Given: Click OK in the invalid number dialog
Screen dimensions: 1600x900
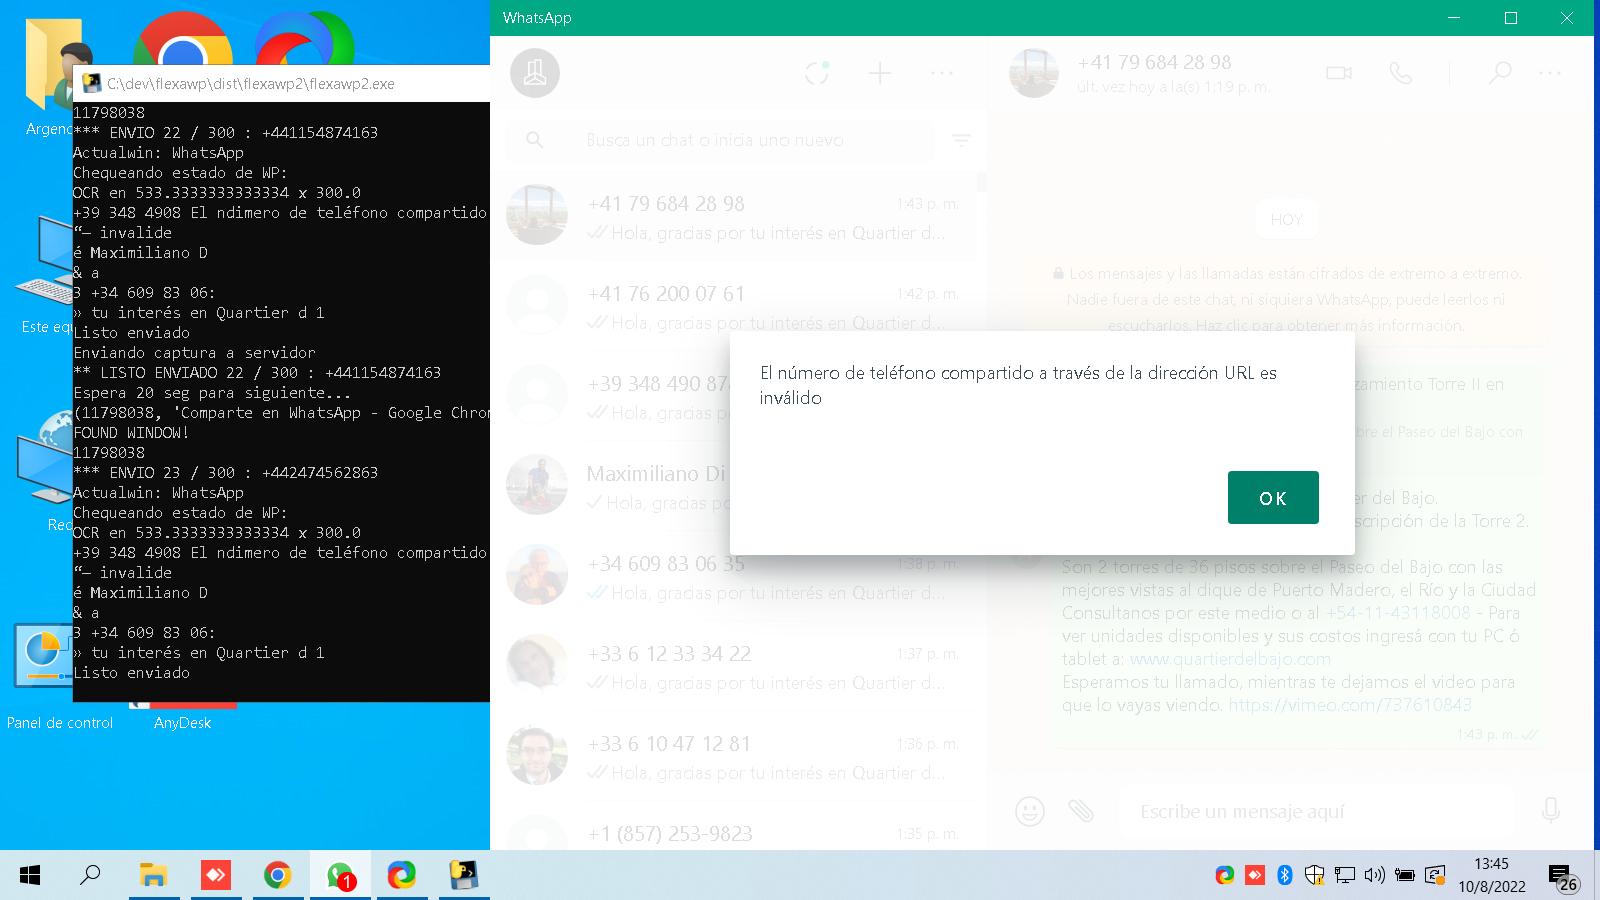Looking at the screenshot, I should 1273,497.
